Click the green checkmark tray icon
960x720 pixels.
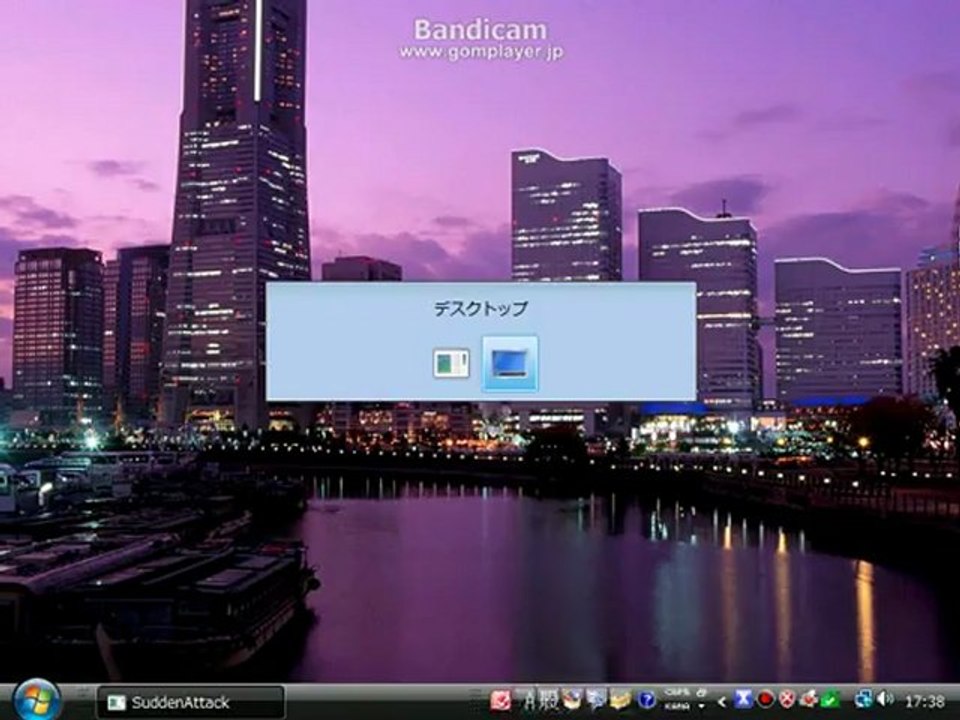830,700
